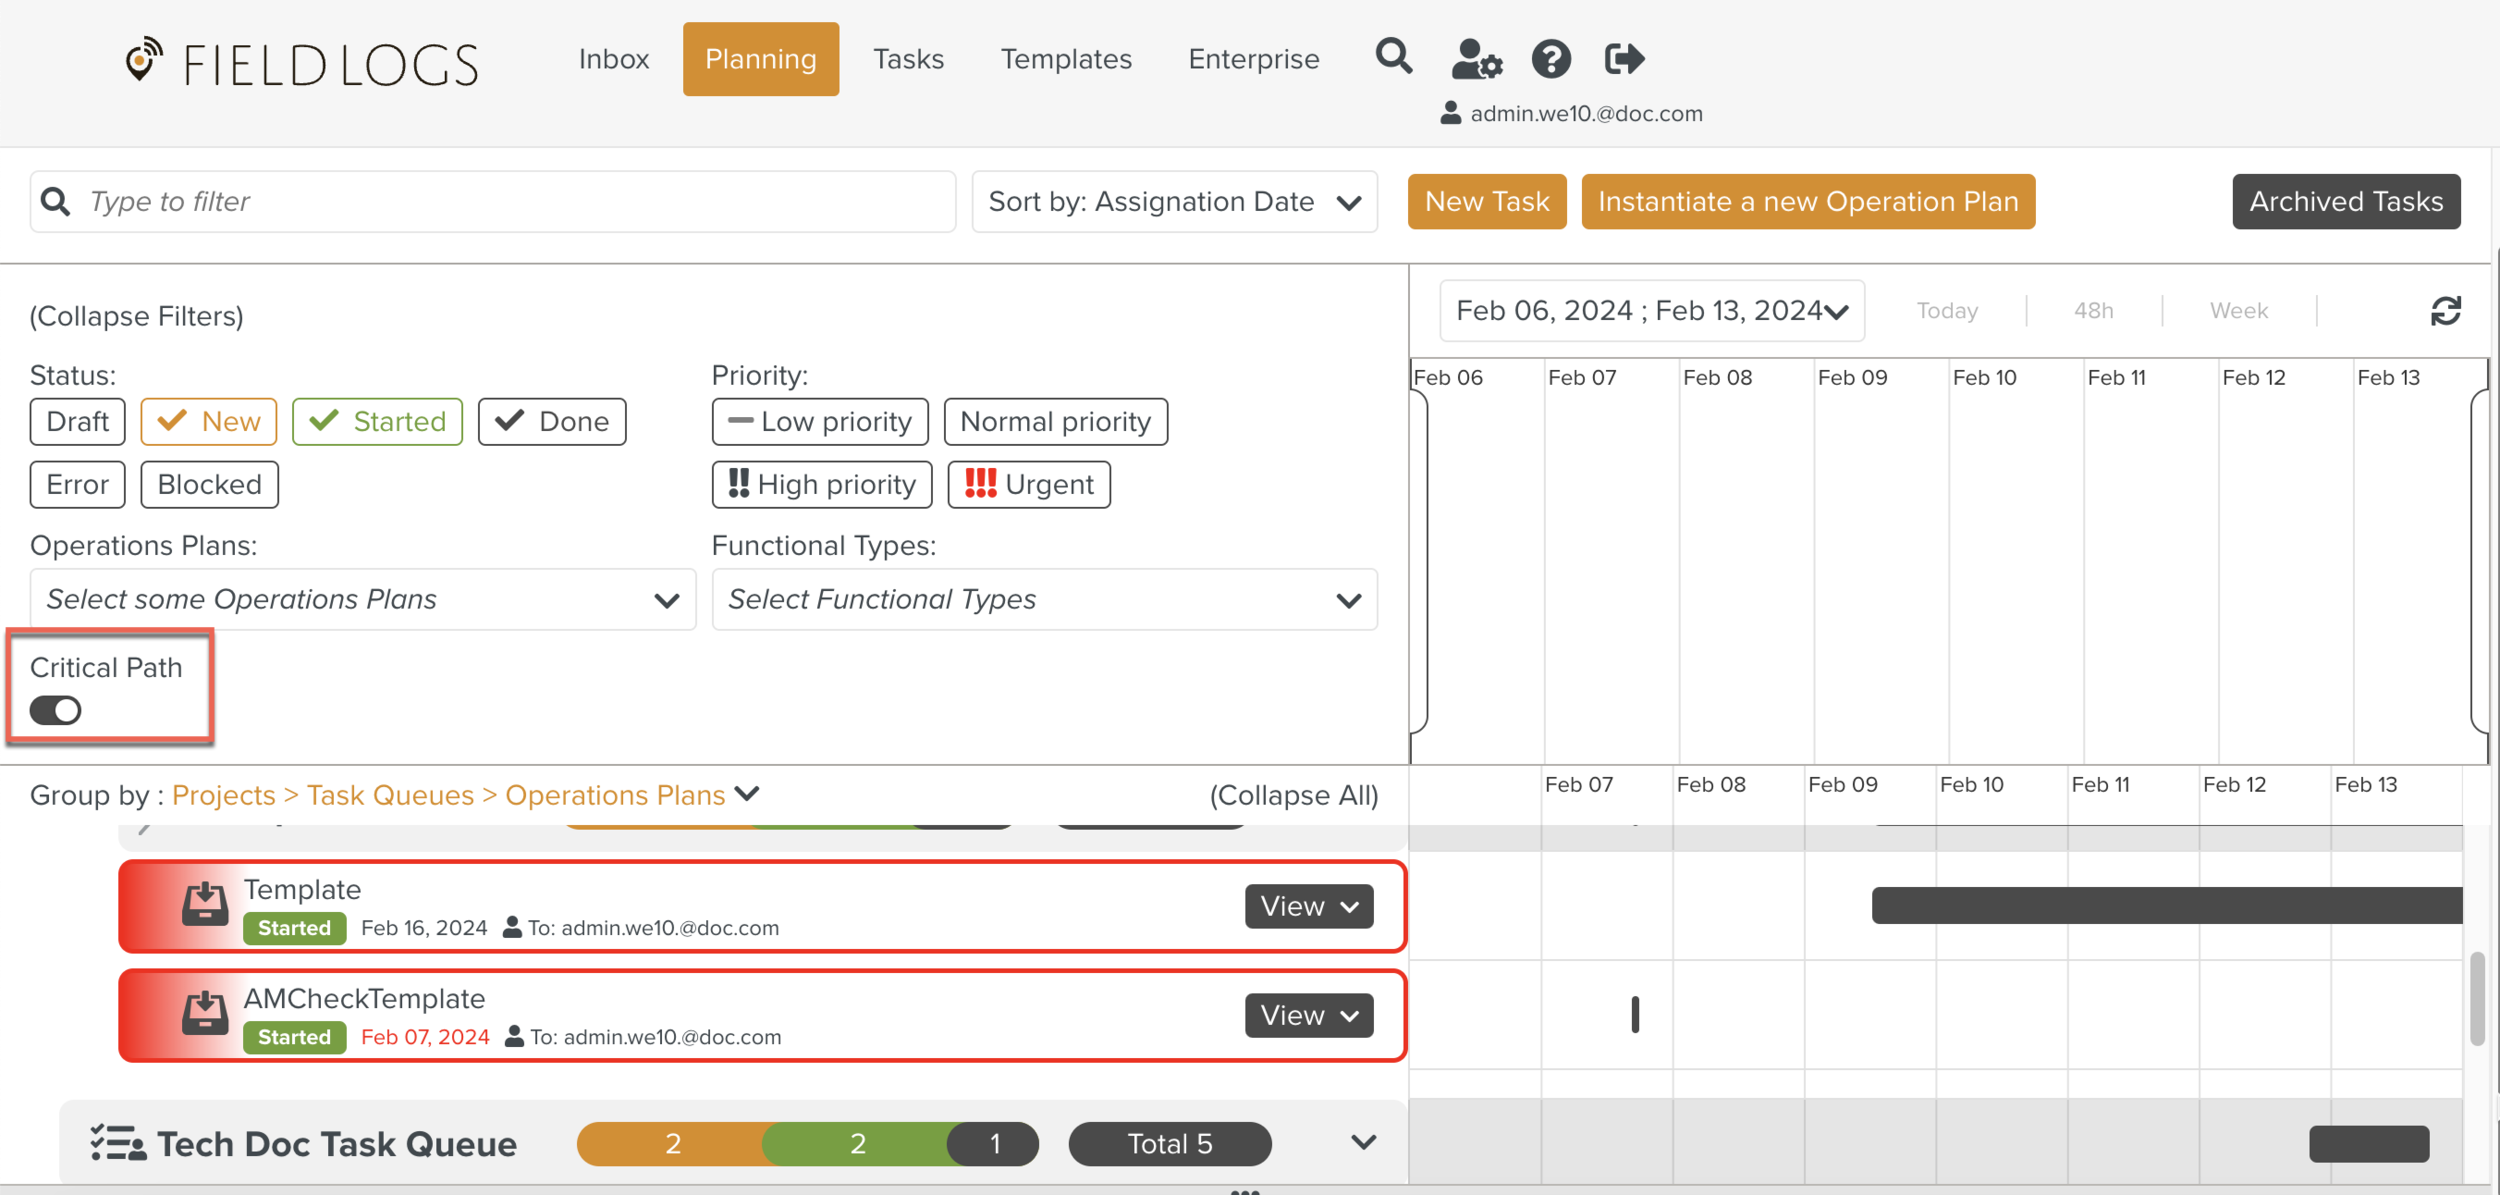Open the Tasks tab
Image resolution: width=2500 pixels, height=1195 pixels.
[x=908, y=59]
